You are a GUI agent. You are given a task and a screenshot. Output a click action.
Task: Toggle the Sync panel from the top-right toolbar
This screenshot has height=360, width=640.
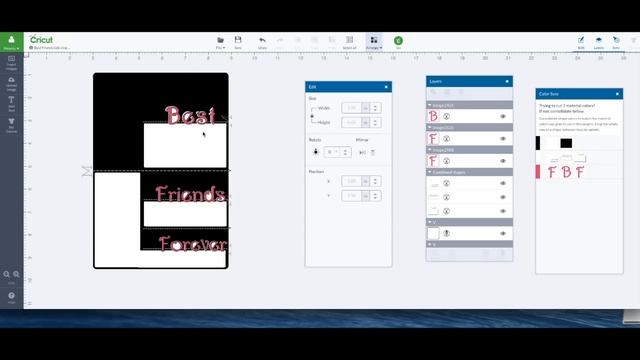click(616, 42)
